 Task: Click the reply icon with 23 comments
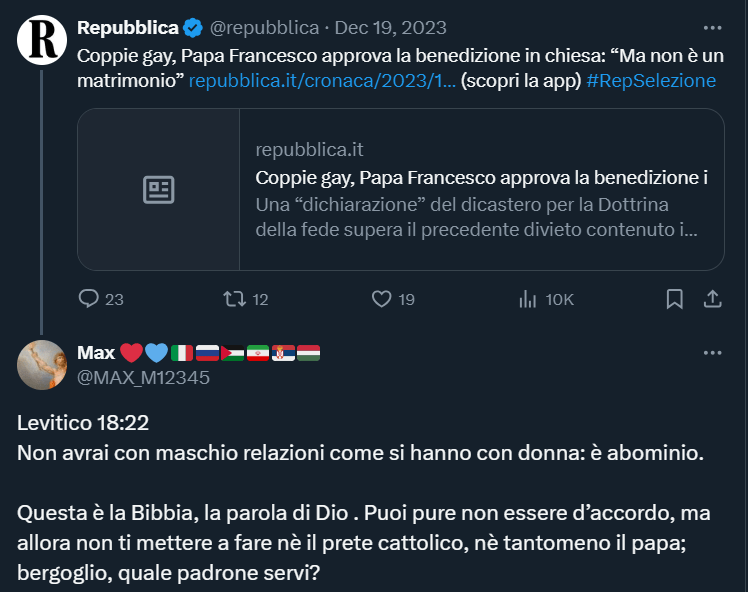[89, 299]
